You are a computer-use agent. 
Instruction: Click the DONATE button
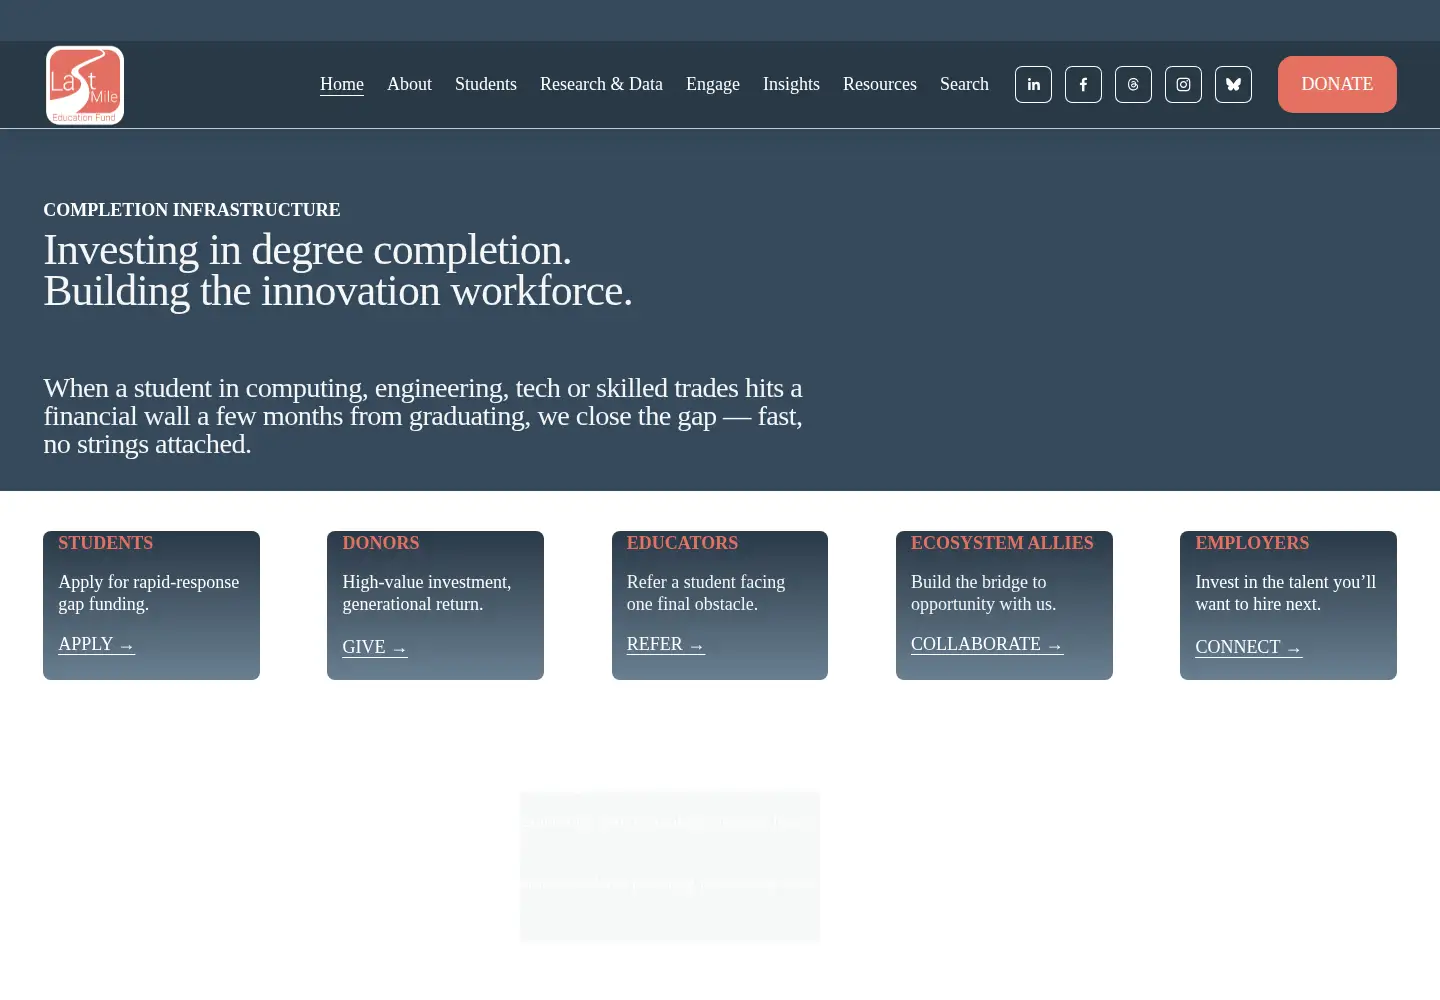[x=1337, y=84]
